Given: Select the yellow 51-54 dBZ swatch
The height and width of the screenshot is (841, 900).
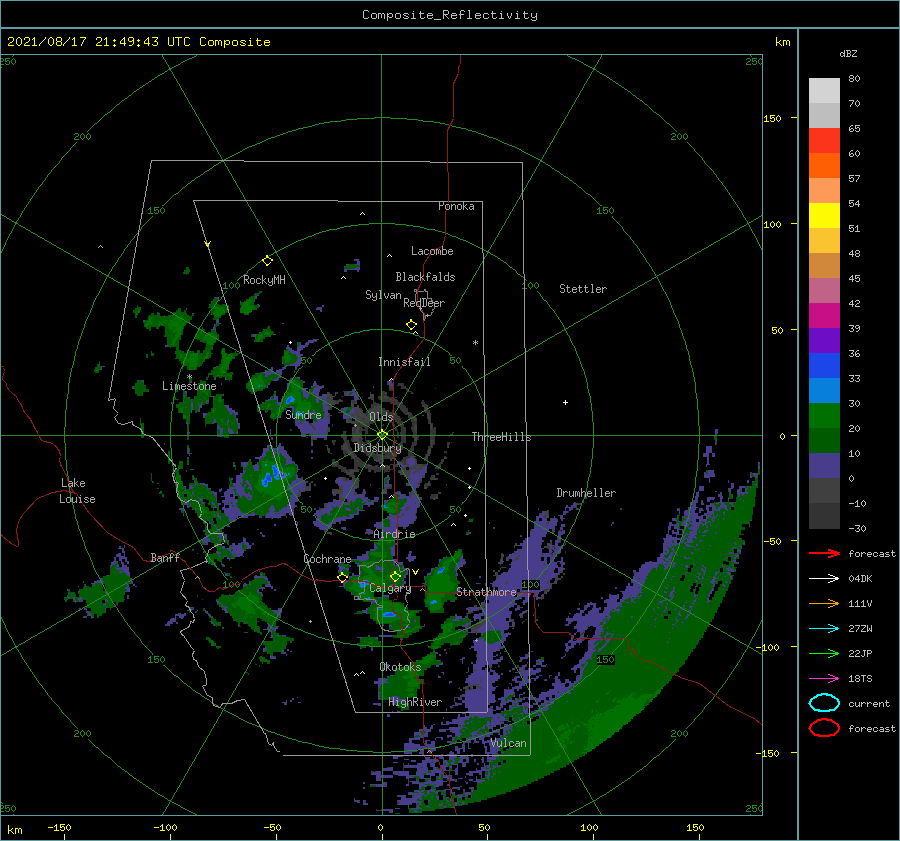Looking at the screenshot, I should (824, 216).
